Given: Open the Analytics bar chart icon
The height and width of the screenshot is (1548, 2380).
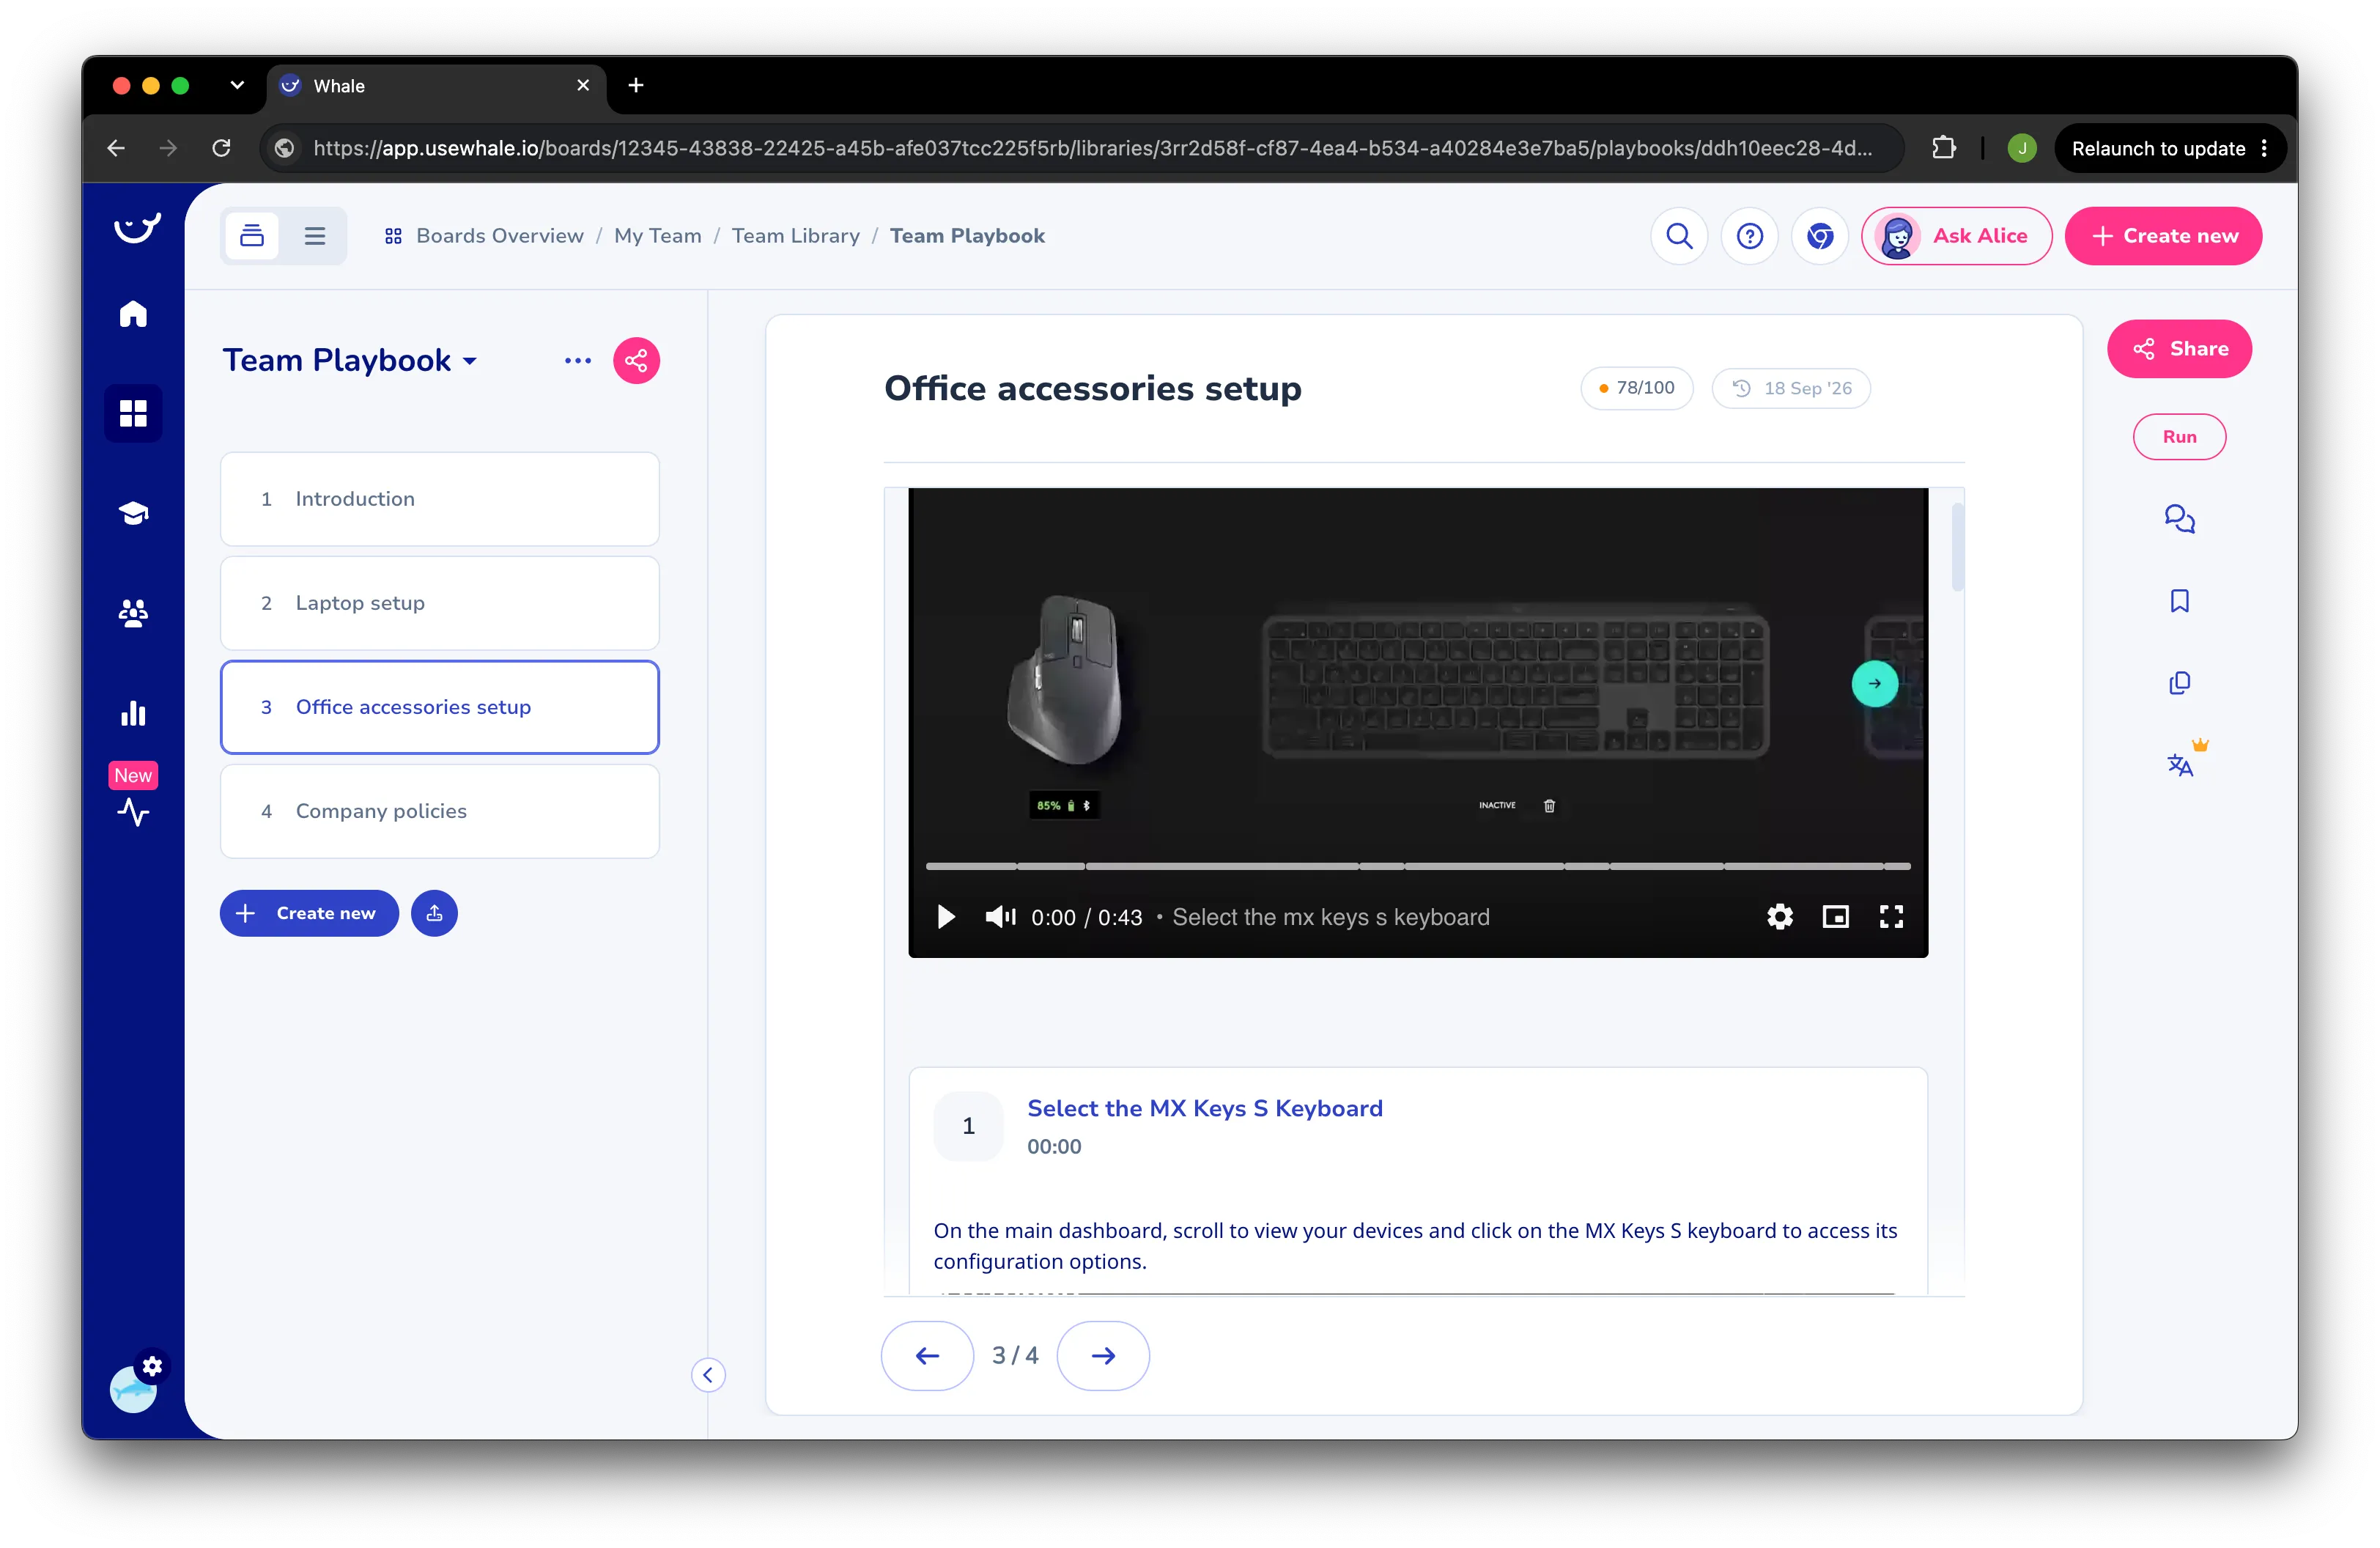Looking at the screenshot, I should pos(133,713).
